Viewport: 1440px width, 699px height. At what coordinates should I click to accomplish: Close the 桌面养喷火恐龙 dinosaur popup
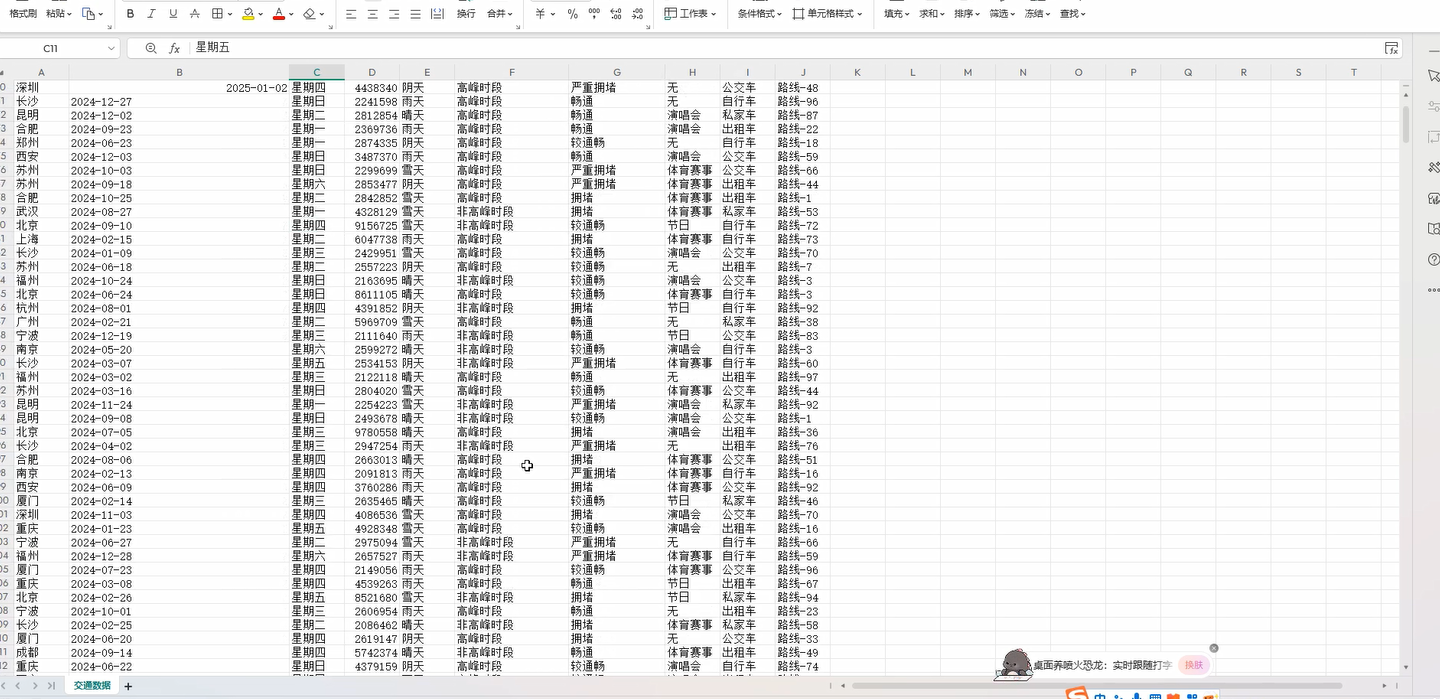coord(1214,648)
